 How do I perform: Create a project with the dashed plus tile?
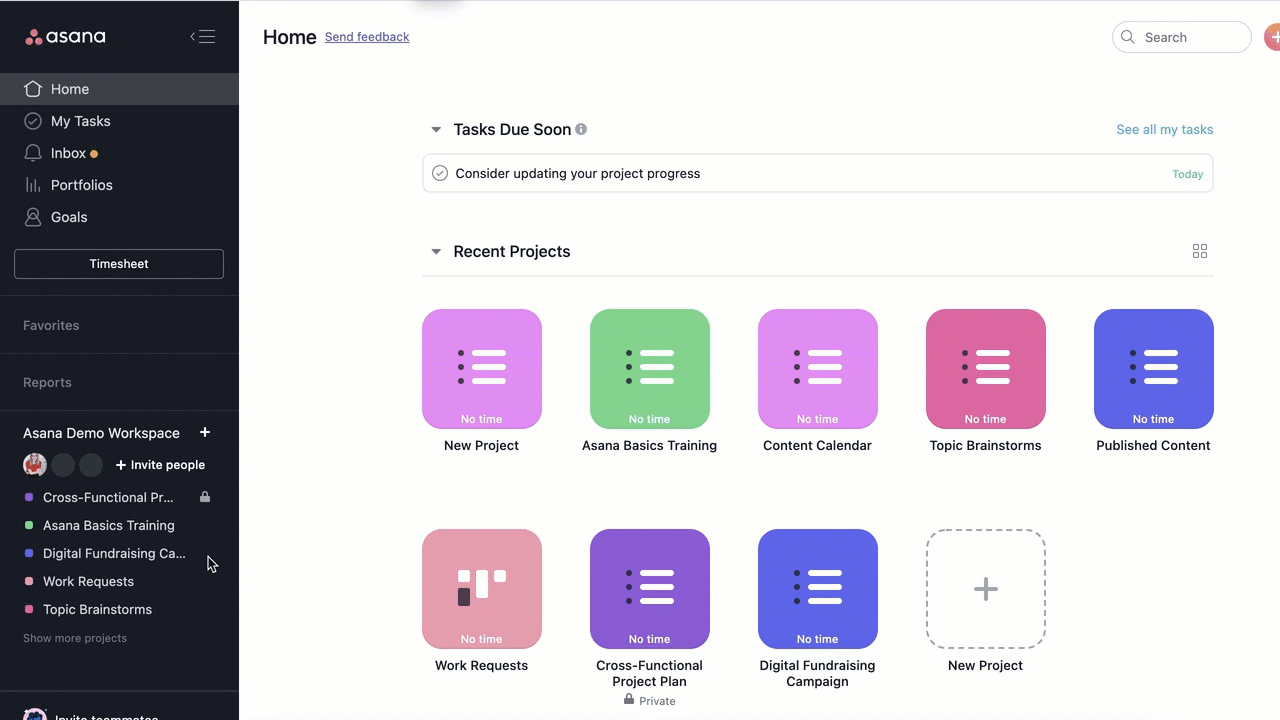click(x=986, y=589)
